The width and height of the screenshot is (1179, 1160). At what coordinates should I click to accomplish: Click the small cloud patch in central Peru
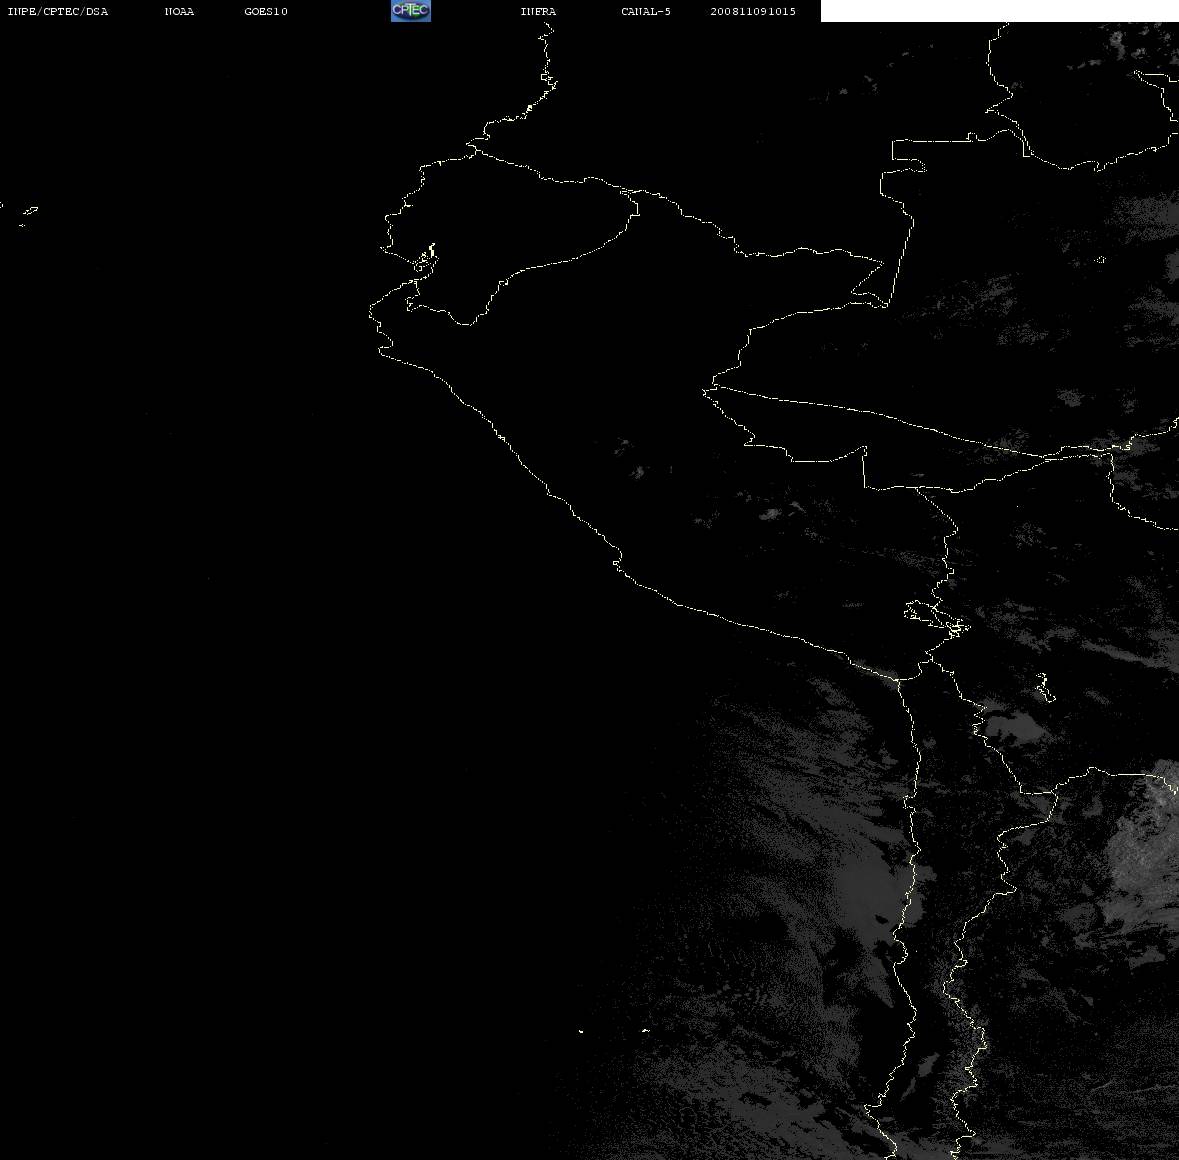point(638,472)
